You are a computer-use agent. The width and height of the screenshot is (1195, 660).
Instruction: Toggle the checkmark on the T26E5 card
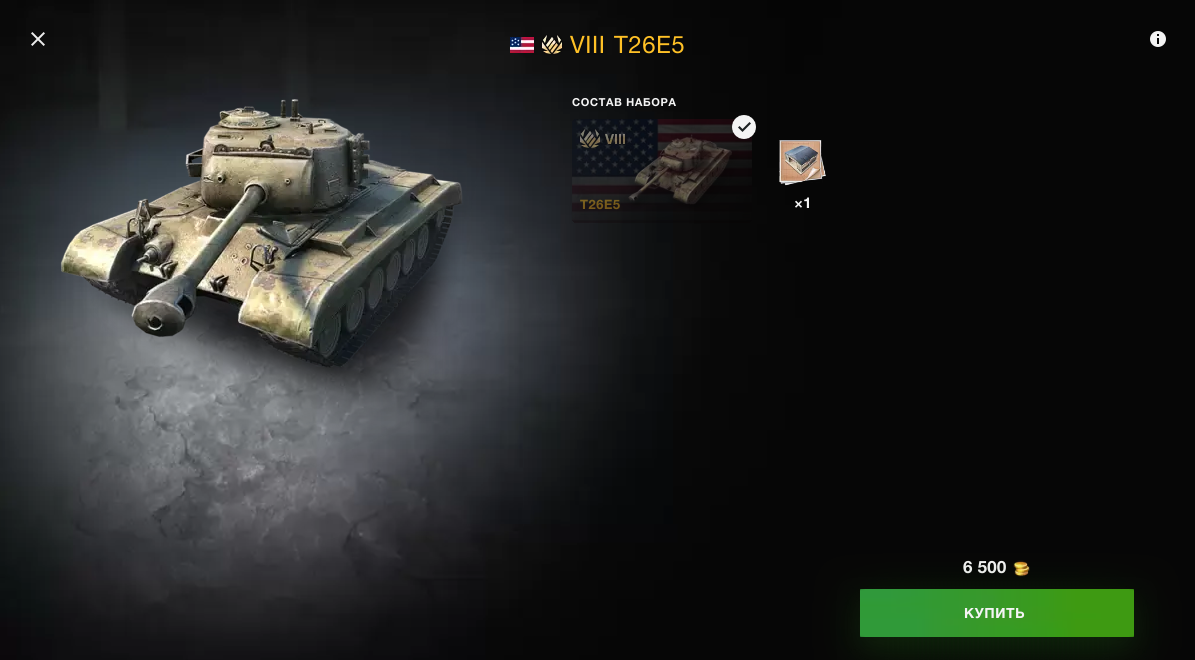(744, 127)
